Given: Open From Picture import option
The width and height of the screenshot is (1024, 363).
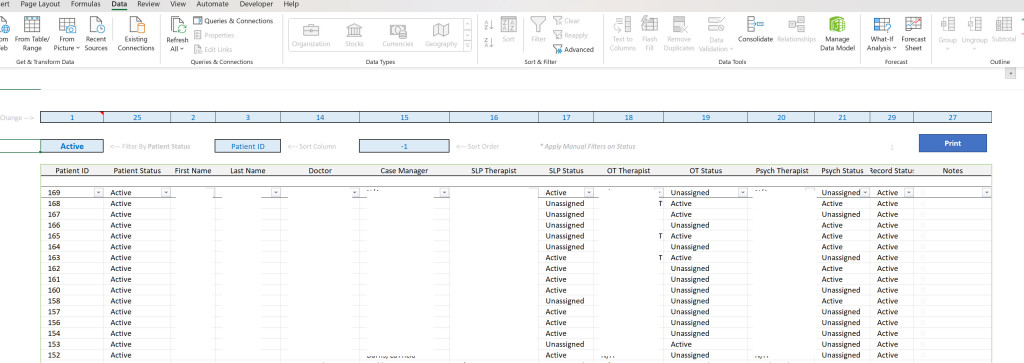Looking at the screenshot, I should click(67, 34).
